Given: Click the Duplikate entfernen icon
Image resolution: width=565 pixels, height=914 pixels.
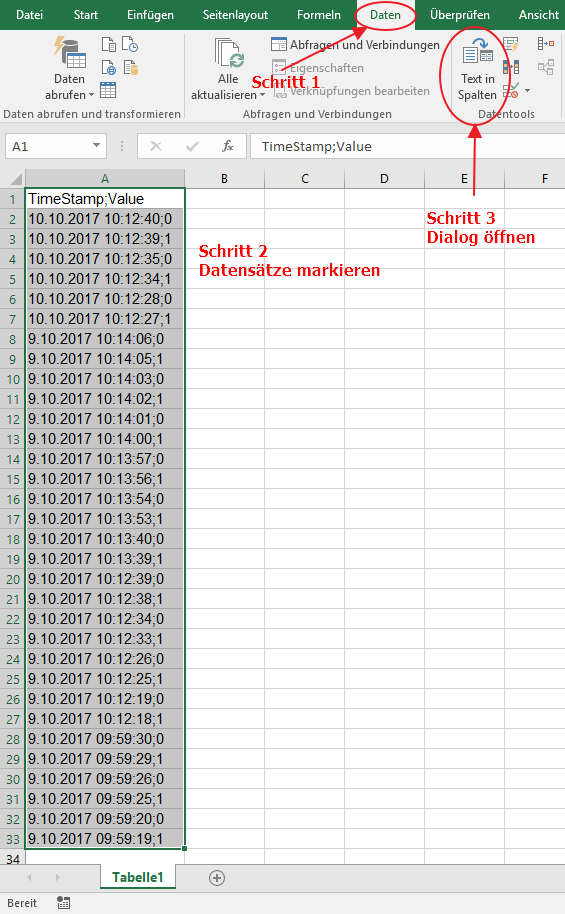Looking at the screenshot, I should point(511,67).
